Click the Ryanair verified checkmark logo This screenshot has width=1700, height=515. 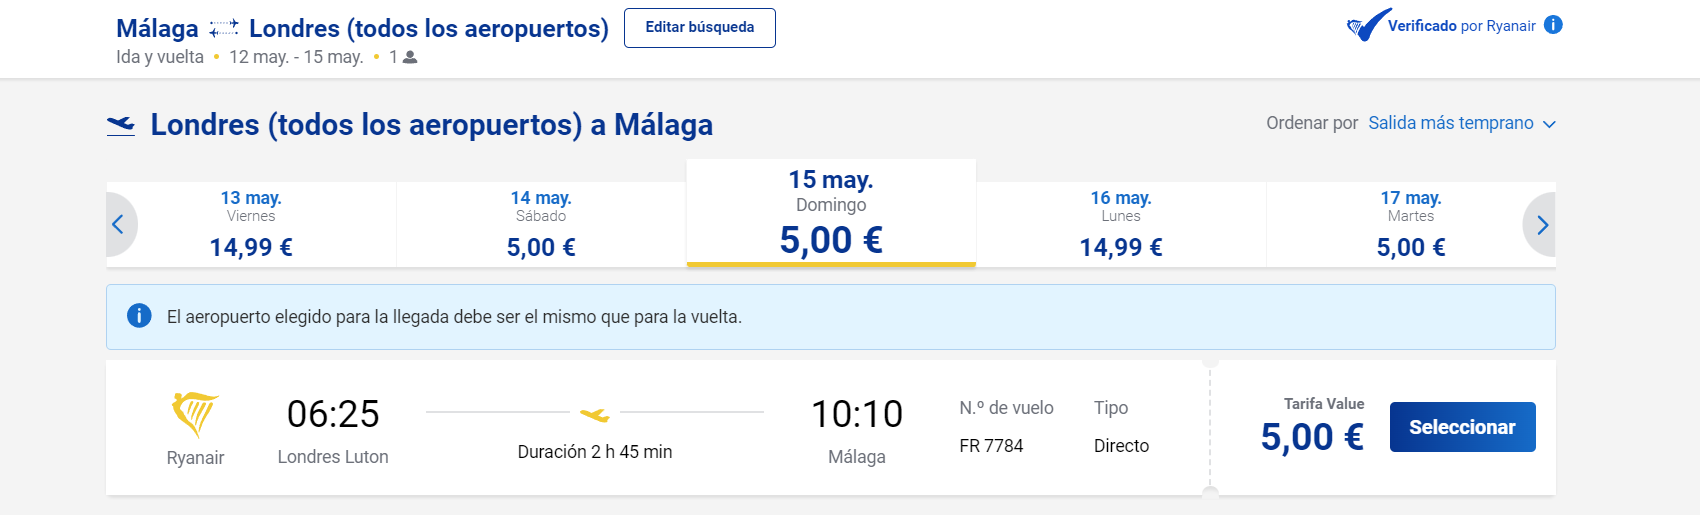[x=1368, y=25]
